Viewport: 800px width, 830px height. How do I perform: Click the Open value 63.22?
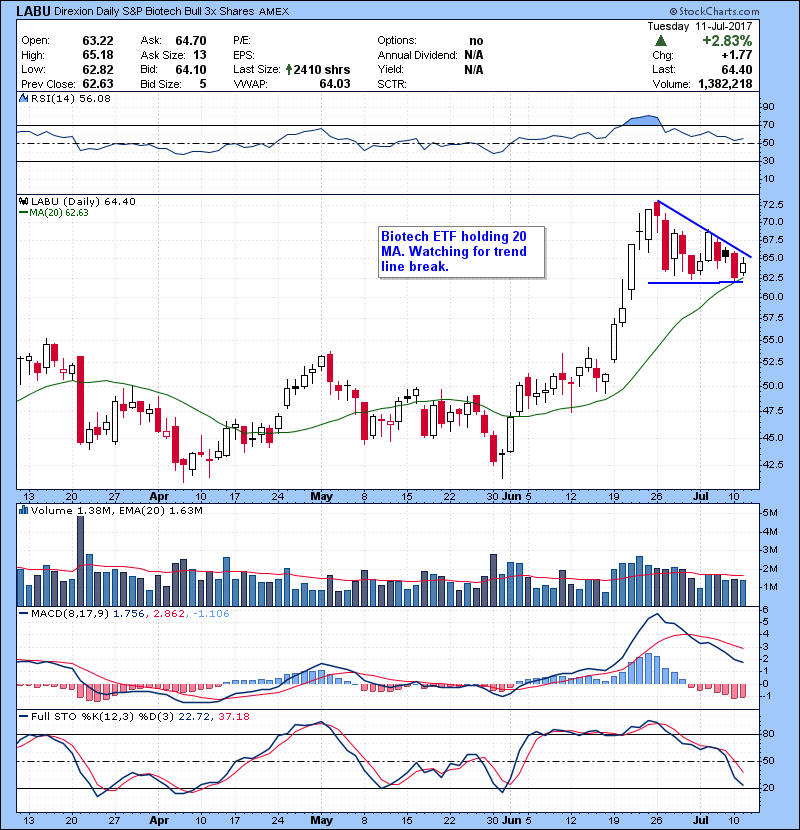(98, 41)
